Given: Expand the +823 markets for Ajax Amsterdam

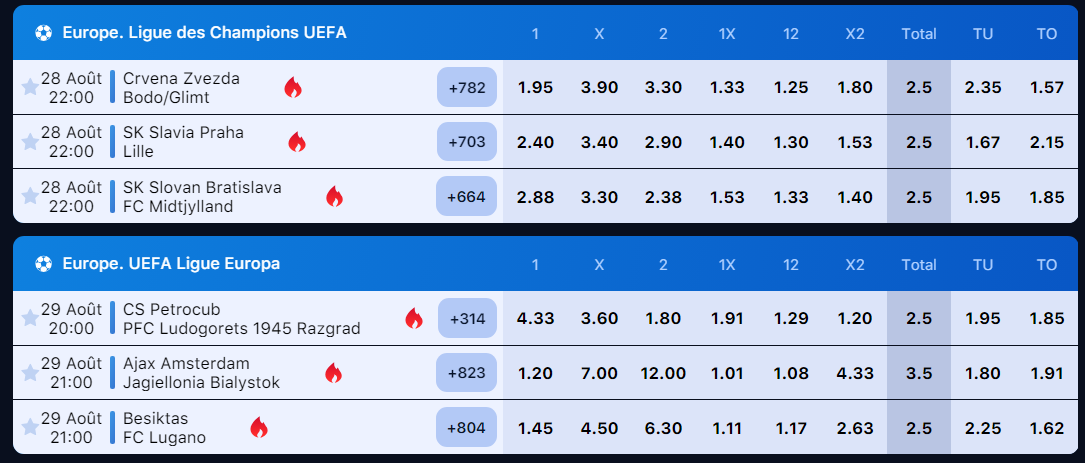Looking at the screenshot, I should point(467,373).
